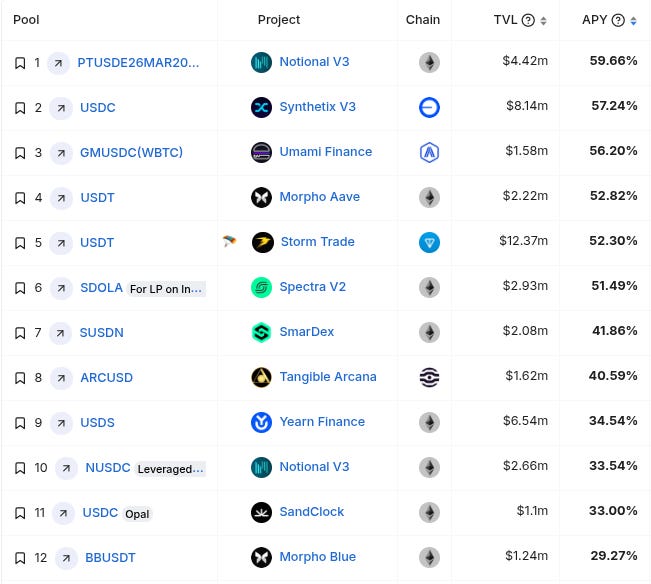Show APY help tooltip icon

coord(618,20)
